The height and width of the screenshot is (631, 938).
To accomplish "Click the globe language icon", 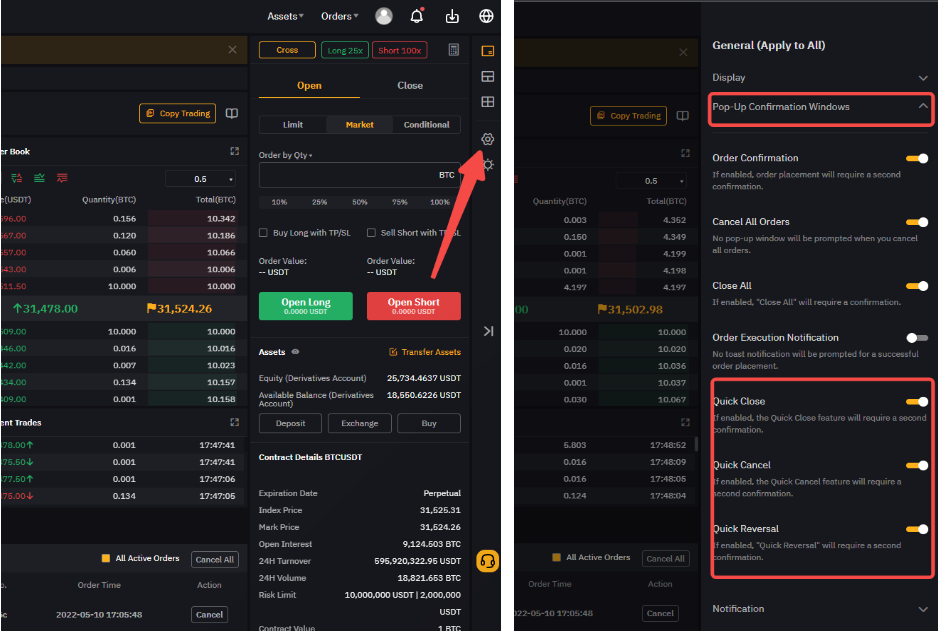I will tap(486, 16).
